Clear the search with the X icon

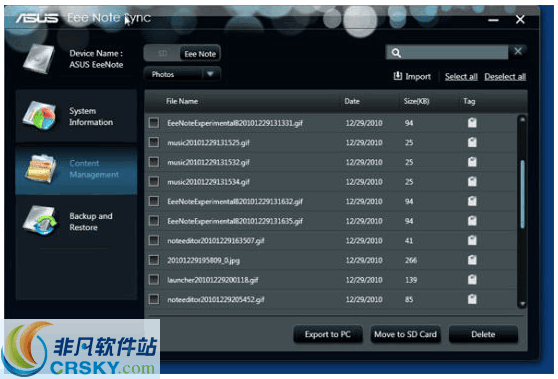click(518, 51)
